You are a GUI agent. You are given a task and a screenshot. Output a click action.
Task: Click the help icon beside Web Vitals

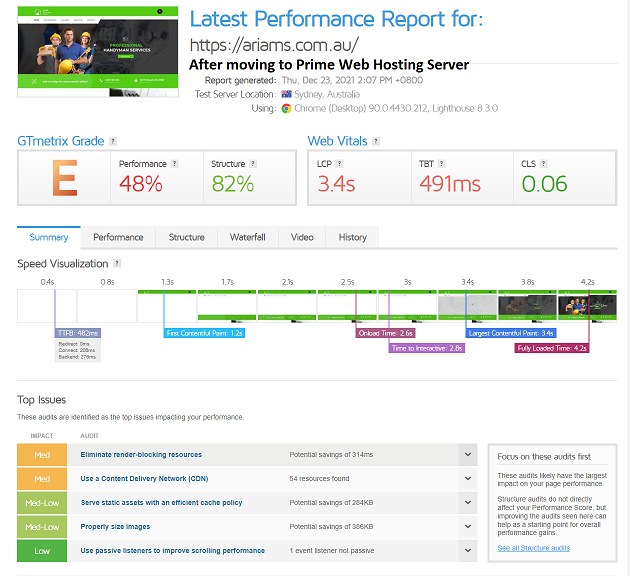coord(376,141)
